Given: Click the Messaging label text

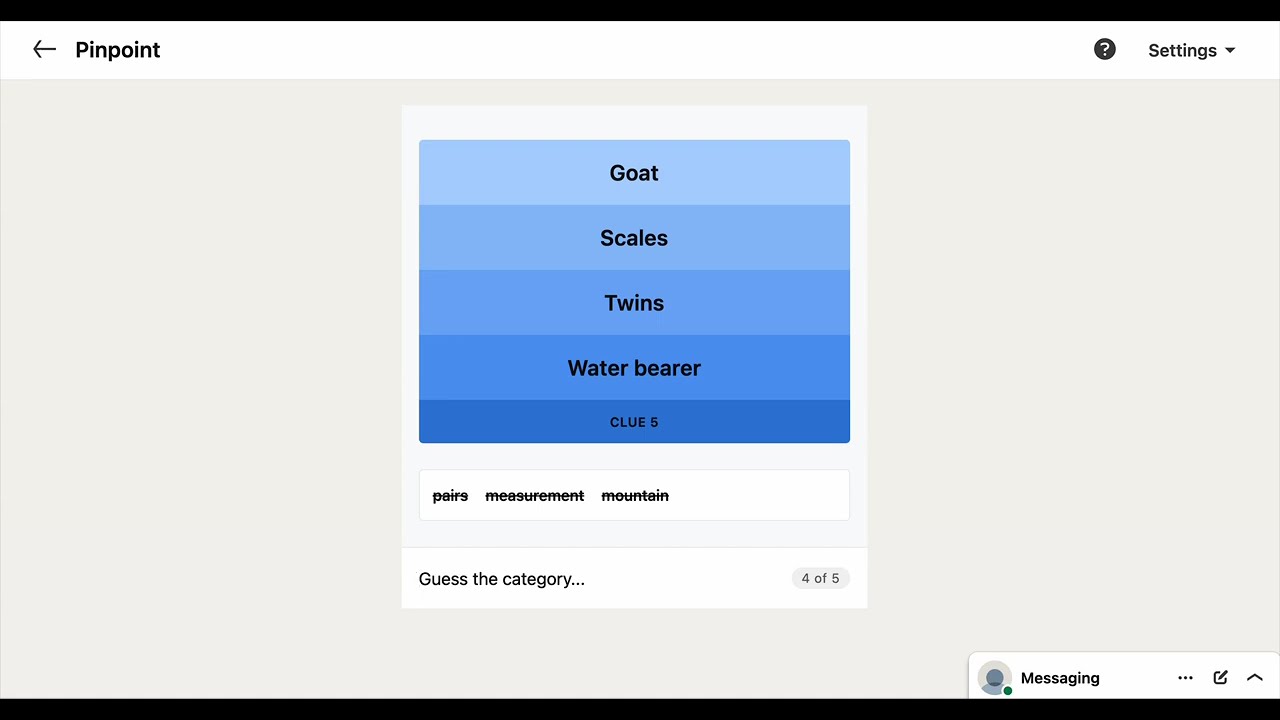Looking at the screenshot, I should 1060,678.
